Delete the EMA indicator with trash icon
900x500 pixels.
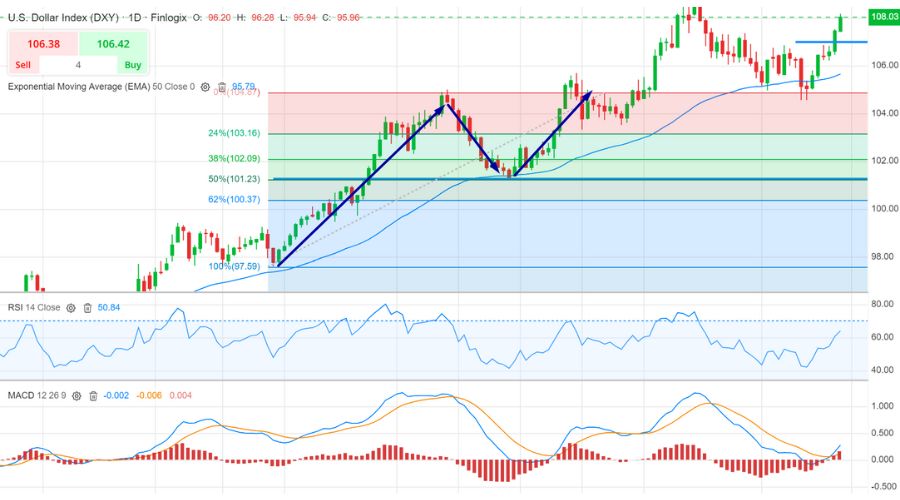pos(221,88)
